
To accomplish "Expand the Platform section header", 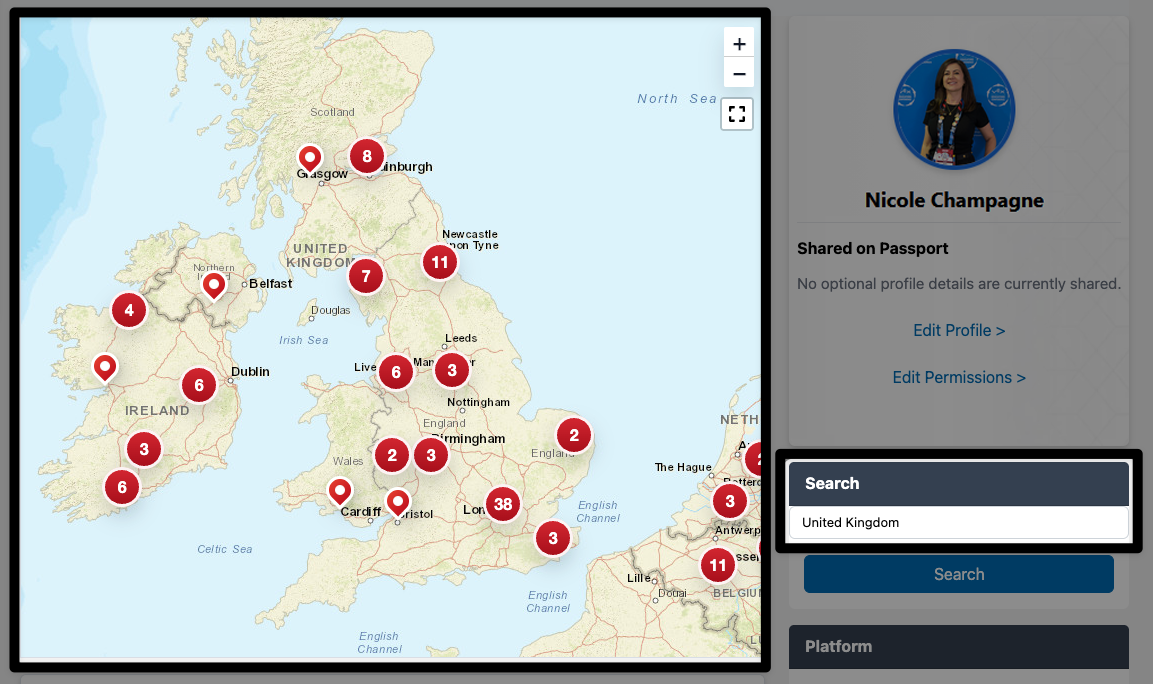I will pos(959,646).
